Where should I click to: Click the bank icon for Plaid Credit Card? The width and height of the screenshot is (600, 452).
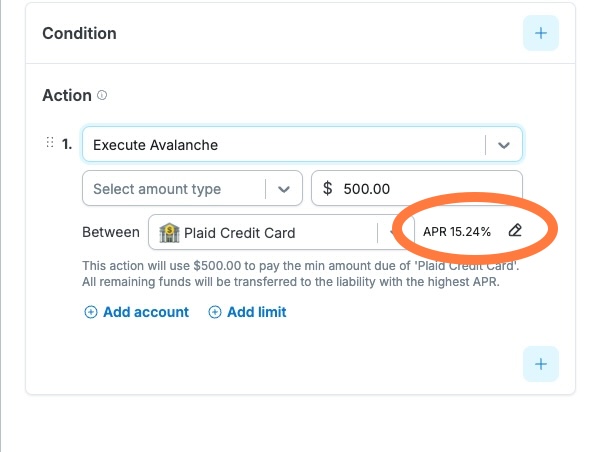(x=169, y=232)
